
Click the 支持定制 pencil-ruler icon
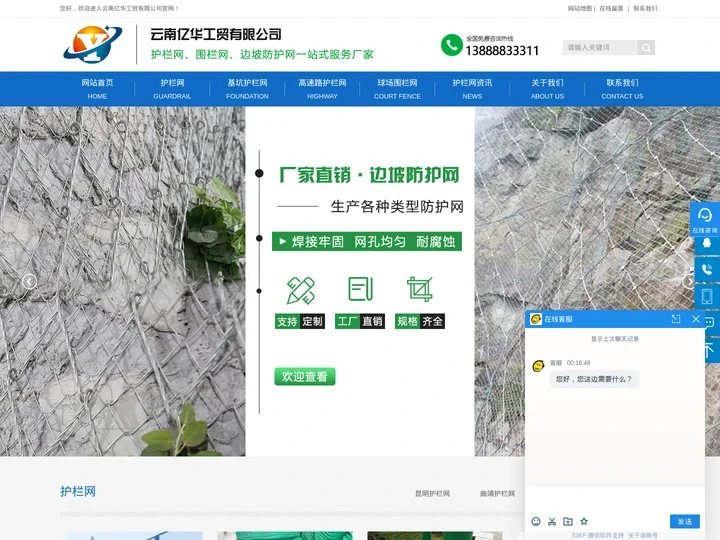(x=300, y=290)
